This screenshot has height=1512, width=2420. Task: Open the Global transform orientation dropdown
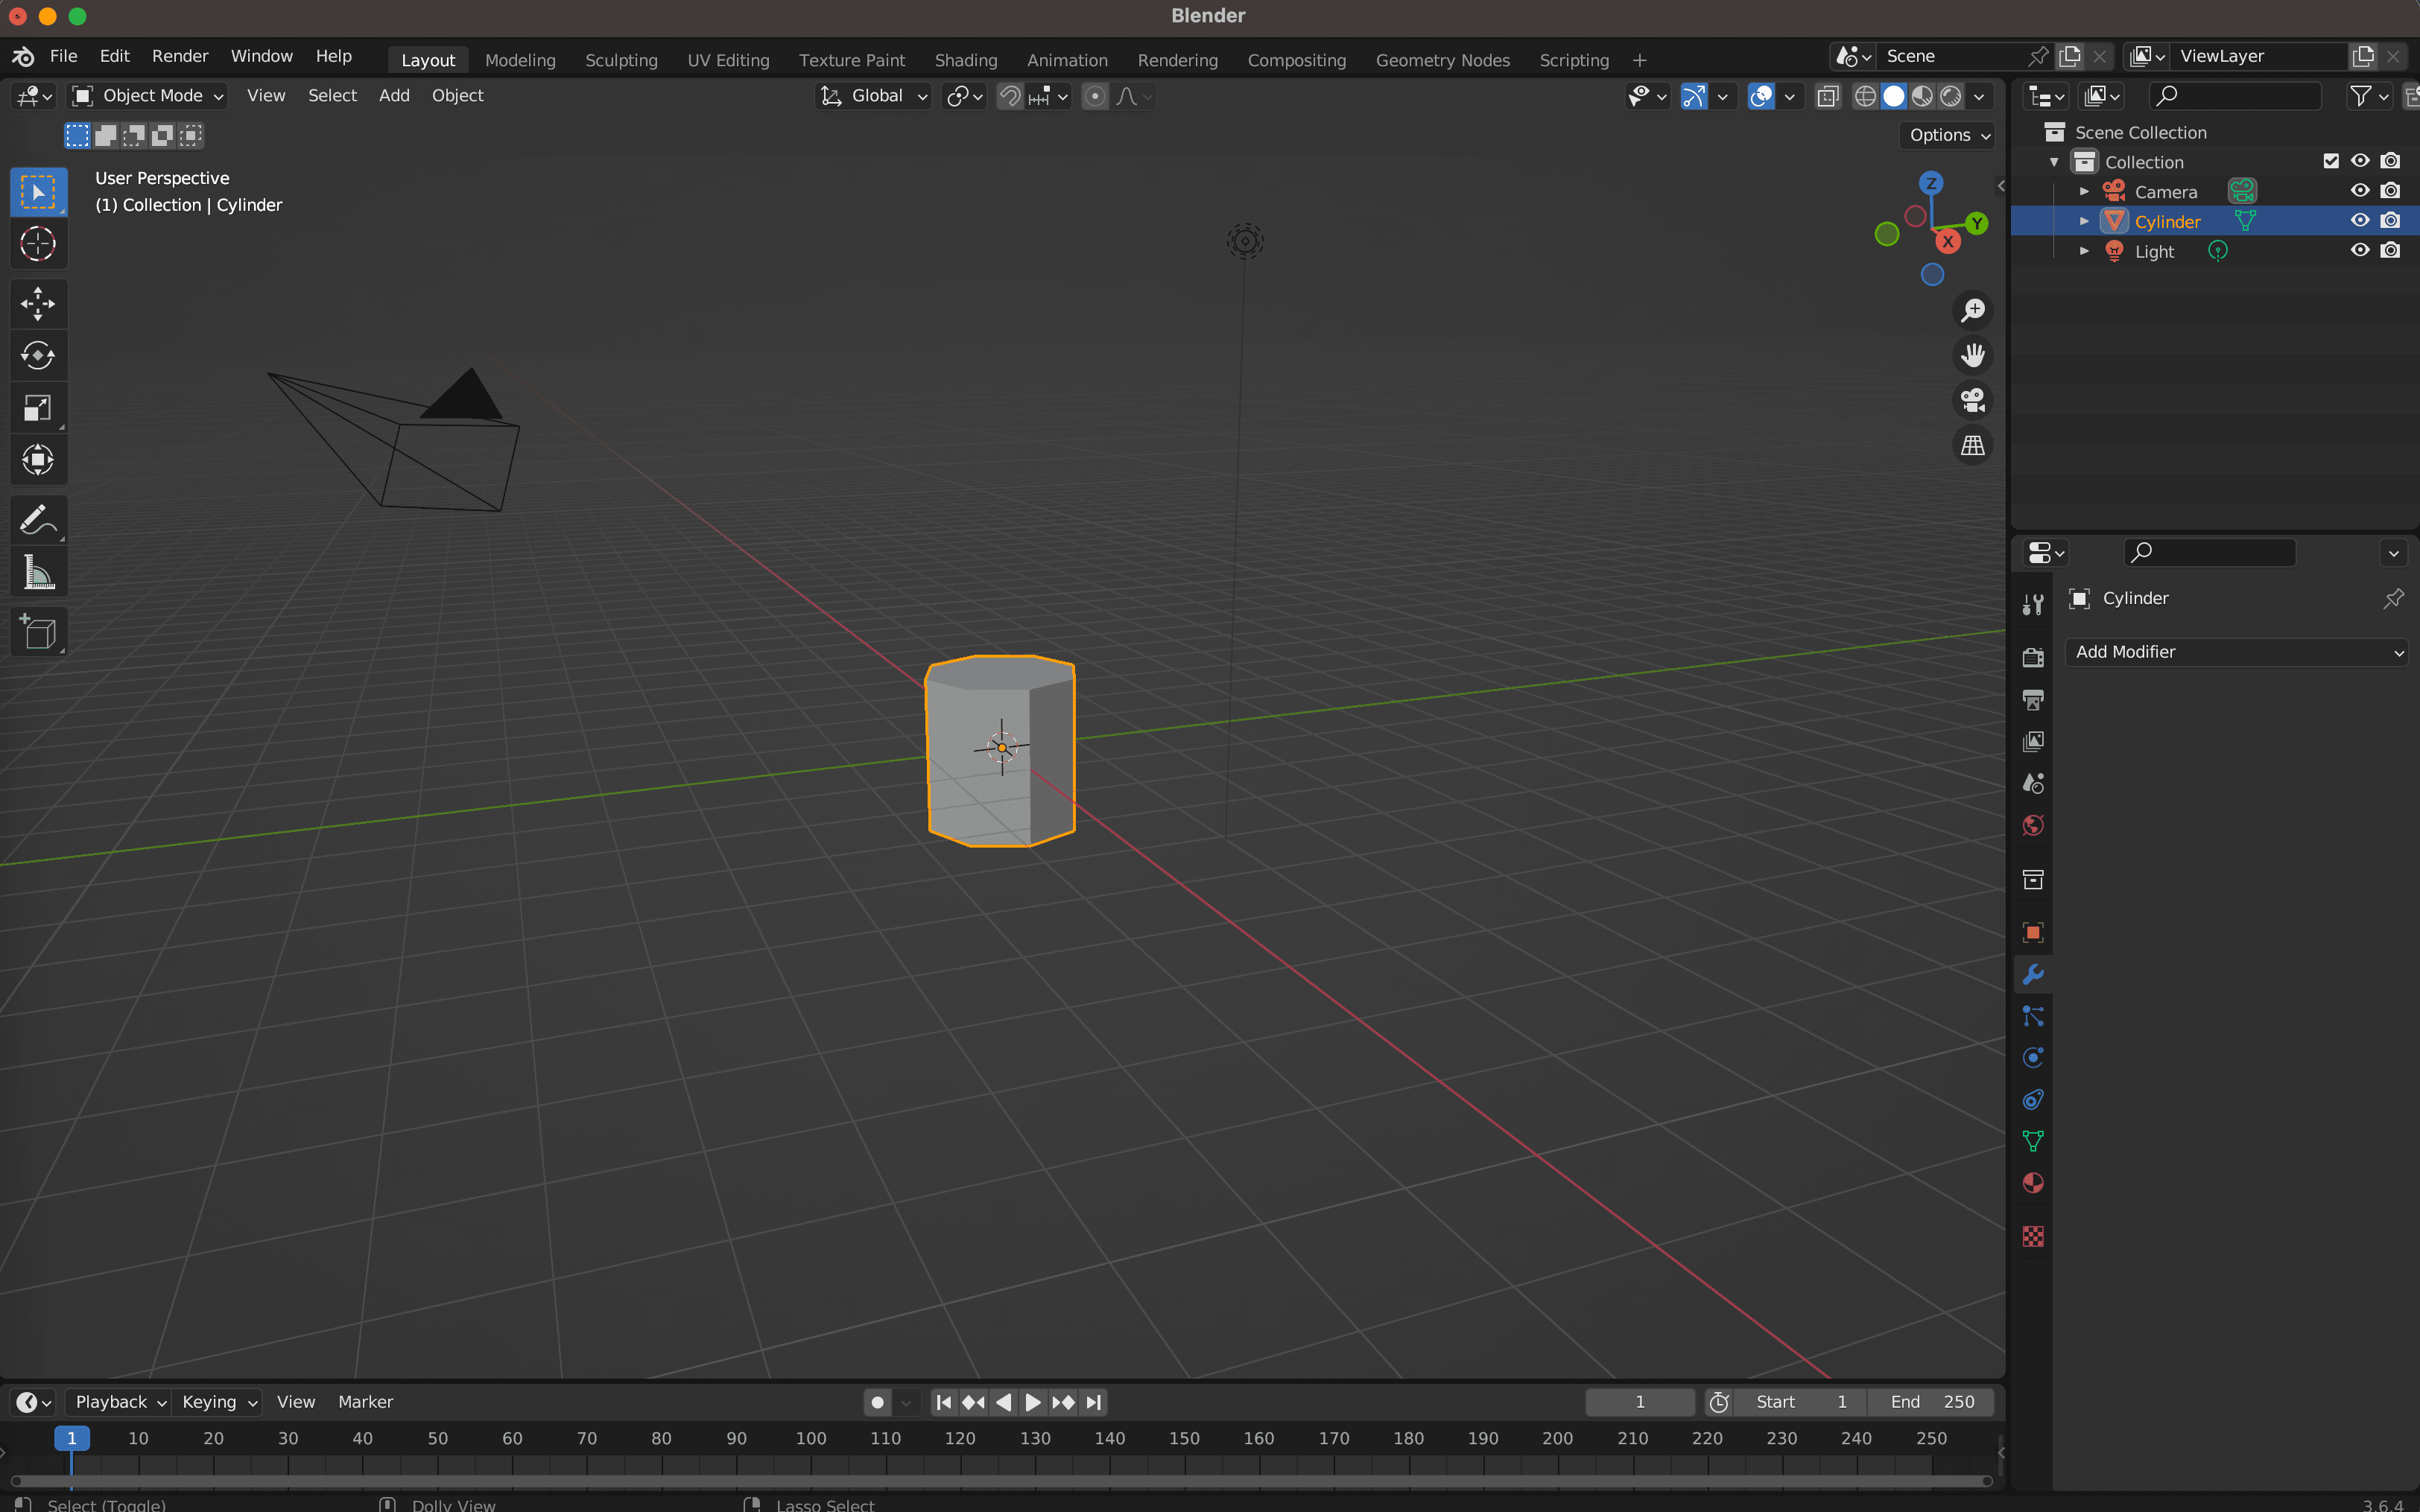click(x=874, y=96)
